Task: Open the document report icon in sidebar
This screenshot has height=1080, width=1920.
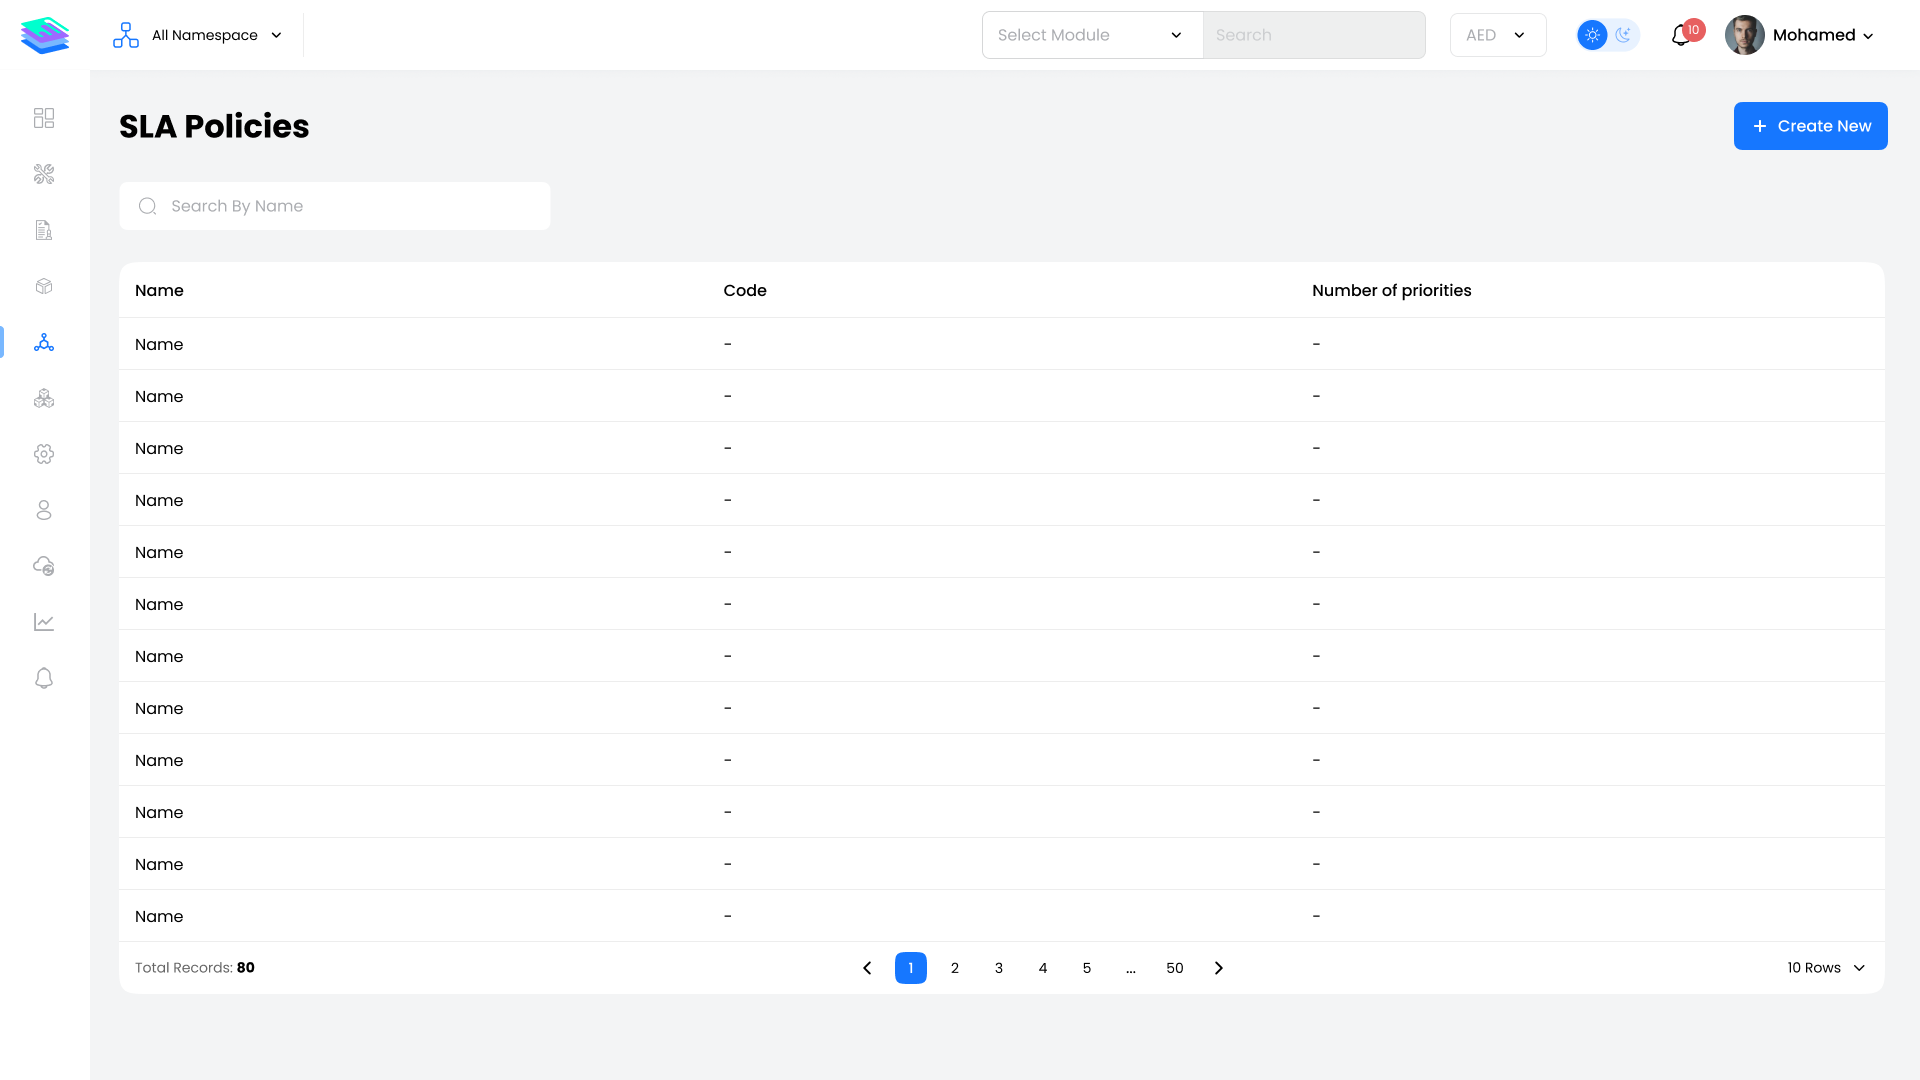Action: pyautogui.click(x=44, y=230)
